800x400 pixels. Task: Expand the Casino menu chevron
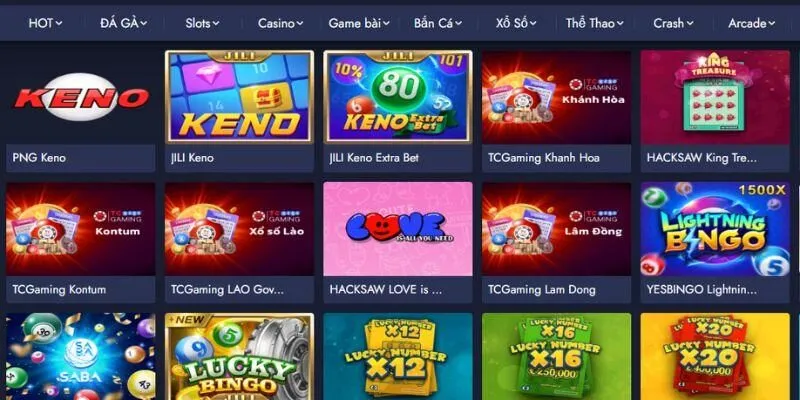coord(299,23)
